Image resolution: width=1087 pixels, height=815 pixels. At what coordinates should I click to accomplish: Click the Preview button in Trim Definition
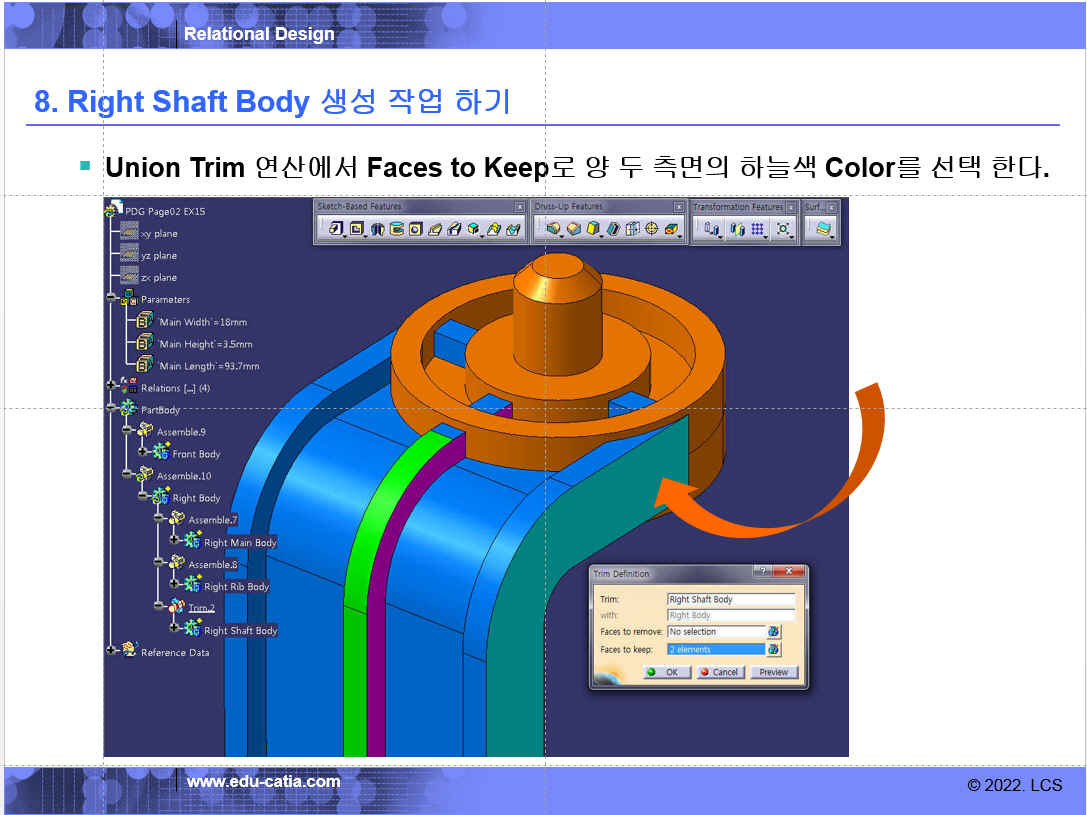[x=774, y=672]
